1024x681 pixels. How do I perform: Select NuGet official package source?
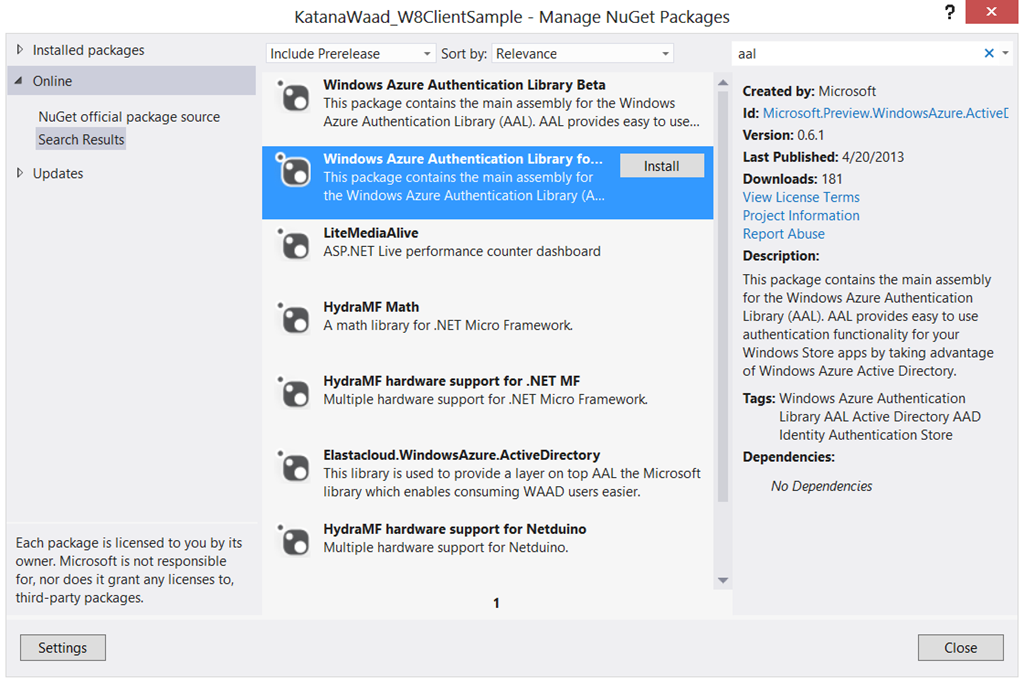coord(129,117)
